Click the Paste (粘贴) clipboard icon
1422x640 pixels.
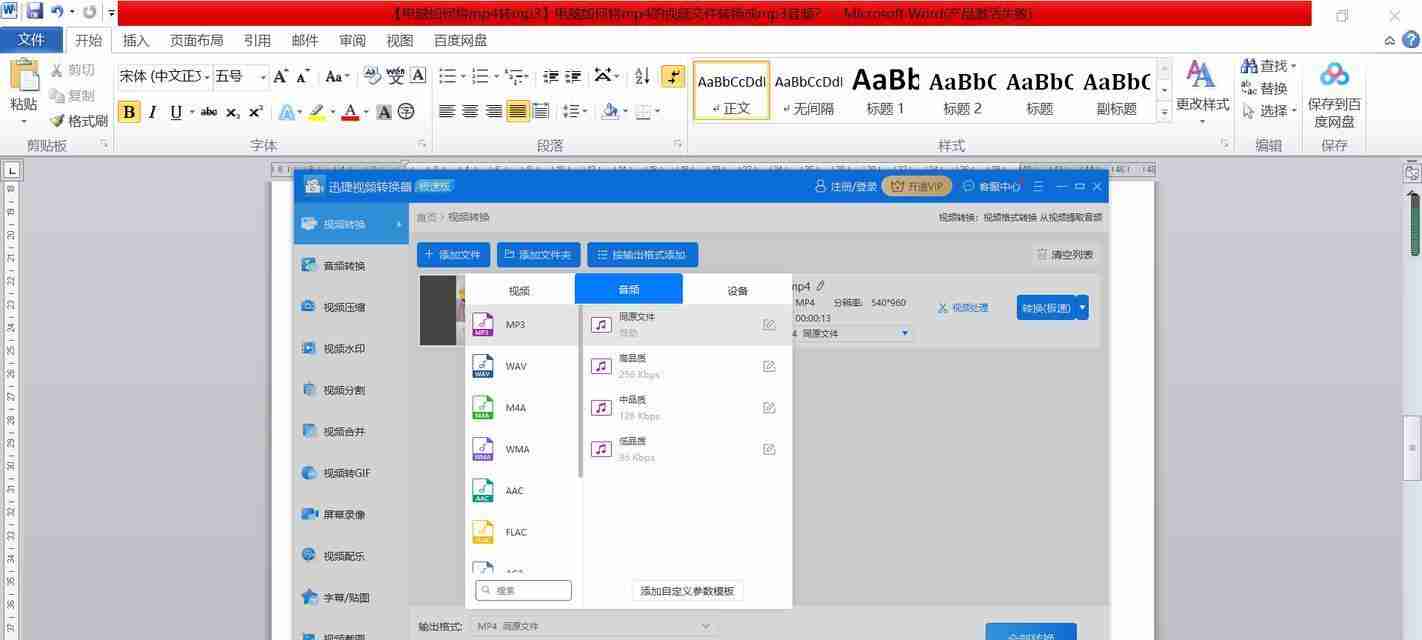[x=23, y=78]
